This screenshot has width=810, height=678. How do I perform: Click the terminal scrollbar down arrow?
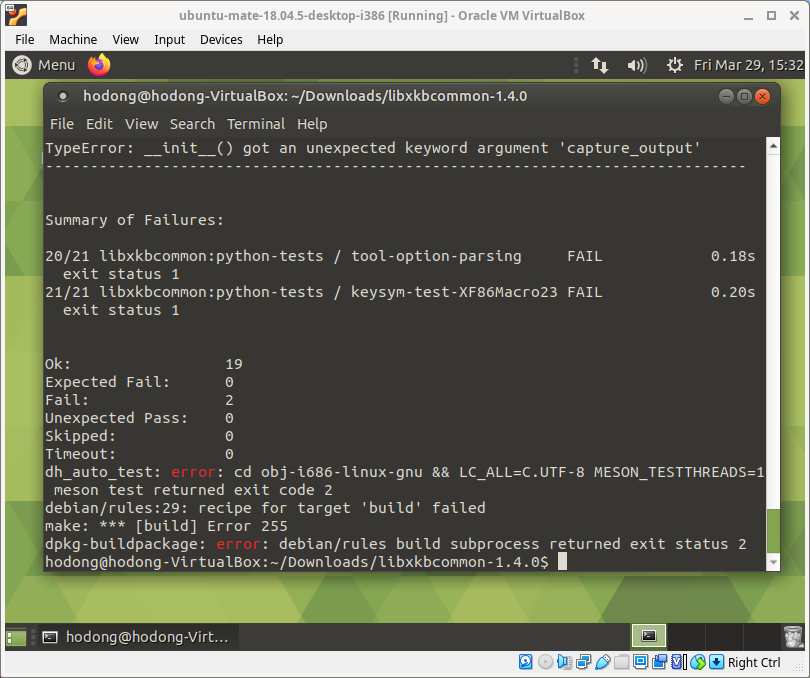click(773, 562)
